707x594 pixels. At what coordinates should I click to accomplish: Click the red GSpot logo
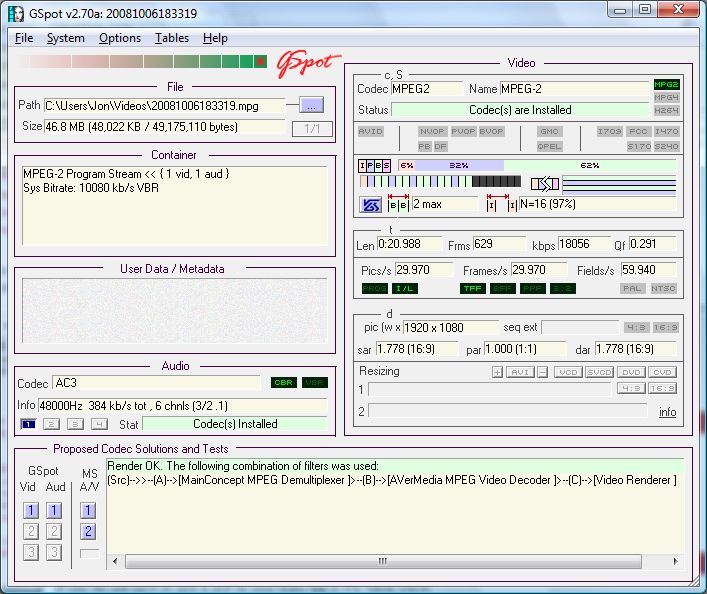[x=309, y=64]
